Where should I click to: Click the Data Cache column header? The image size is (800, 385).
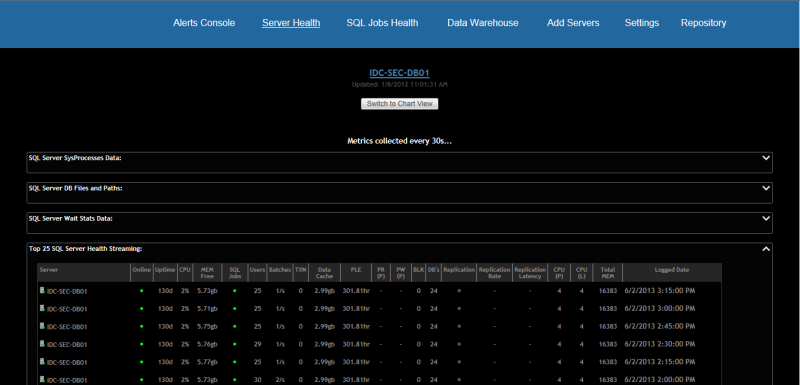click(x=324, y=272)
